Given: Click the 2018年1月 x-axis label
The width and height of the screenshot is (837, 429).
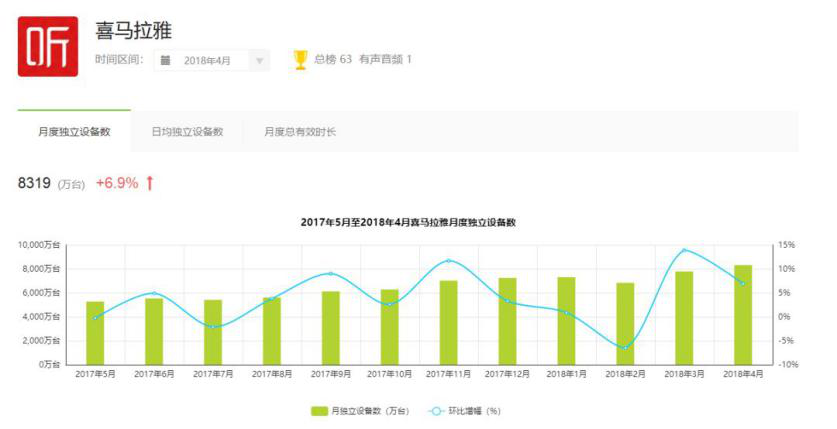Looking at the screenshot, I should pyautogui.click(x=566, y=374).
